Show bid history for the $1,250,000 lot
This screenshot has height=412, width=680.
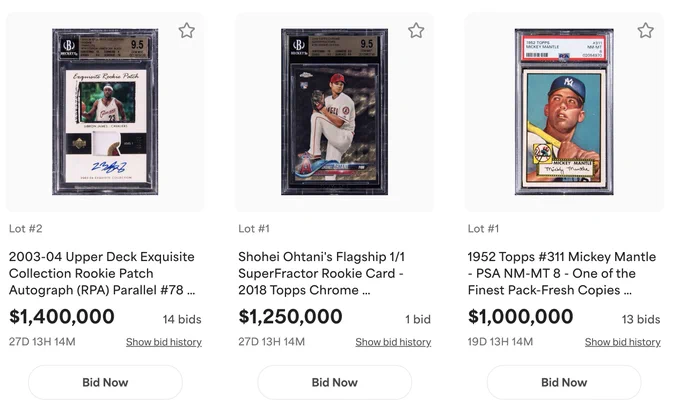393,342
